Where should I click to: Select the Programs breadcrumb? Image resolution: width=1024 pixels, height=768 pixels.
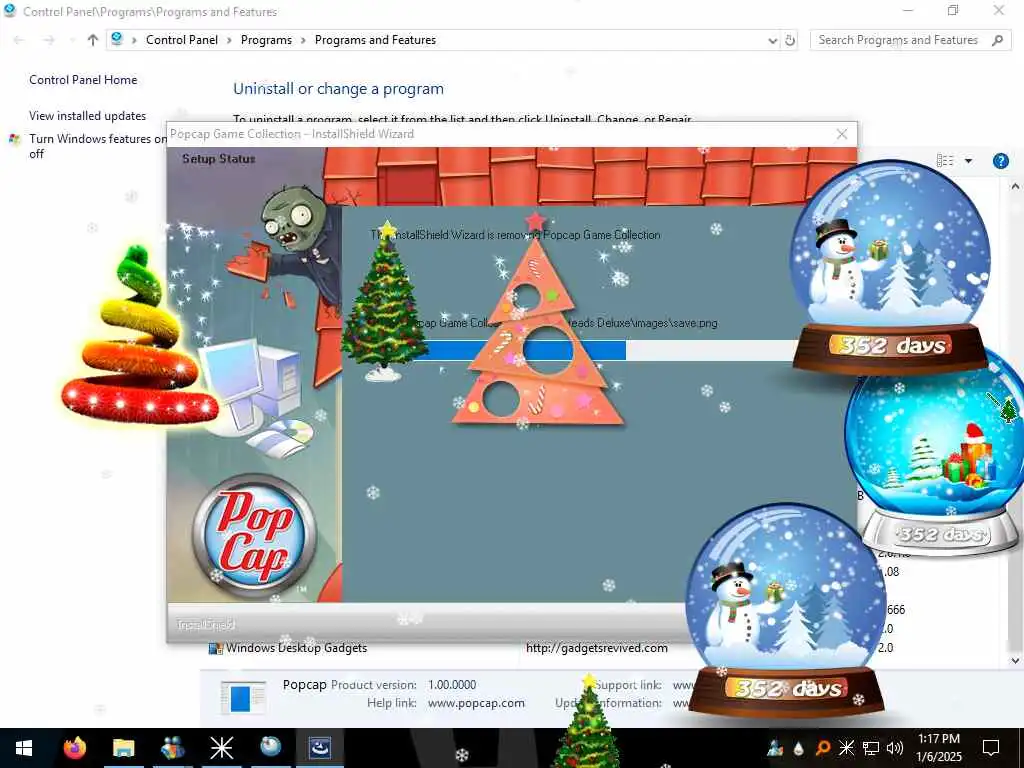[x=266, y=40]
